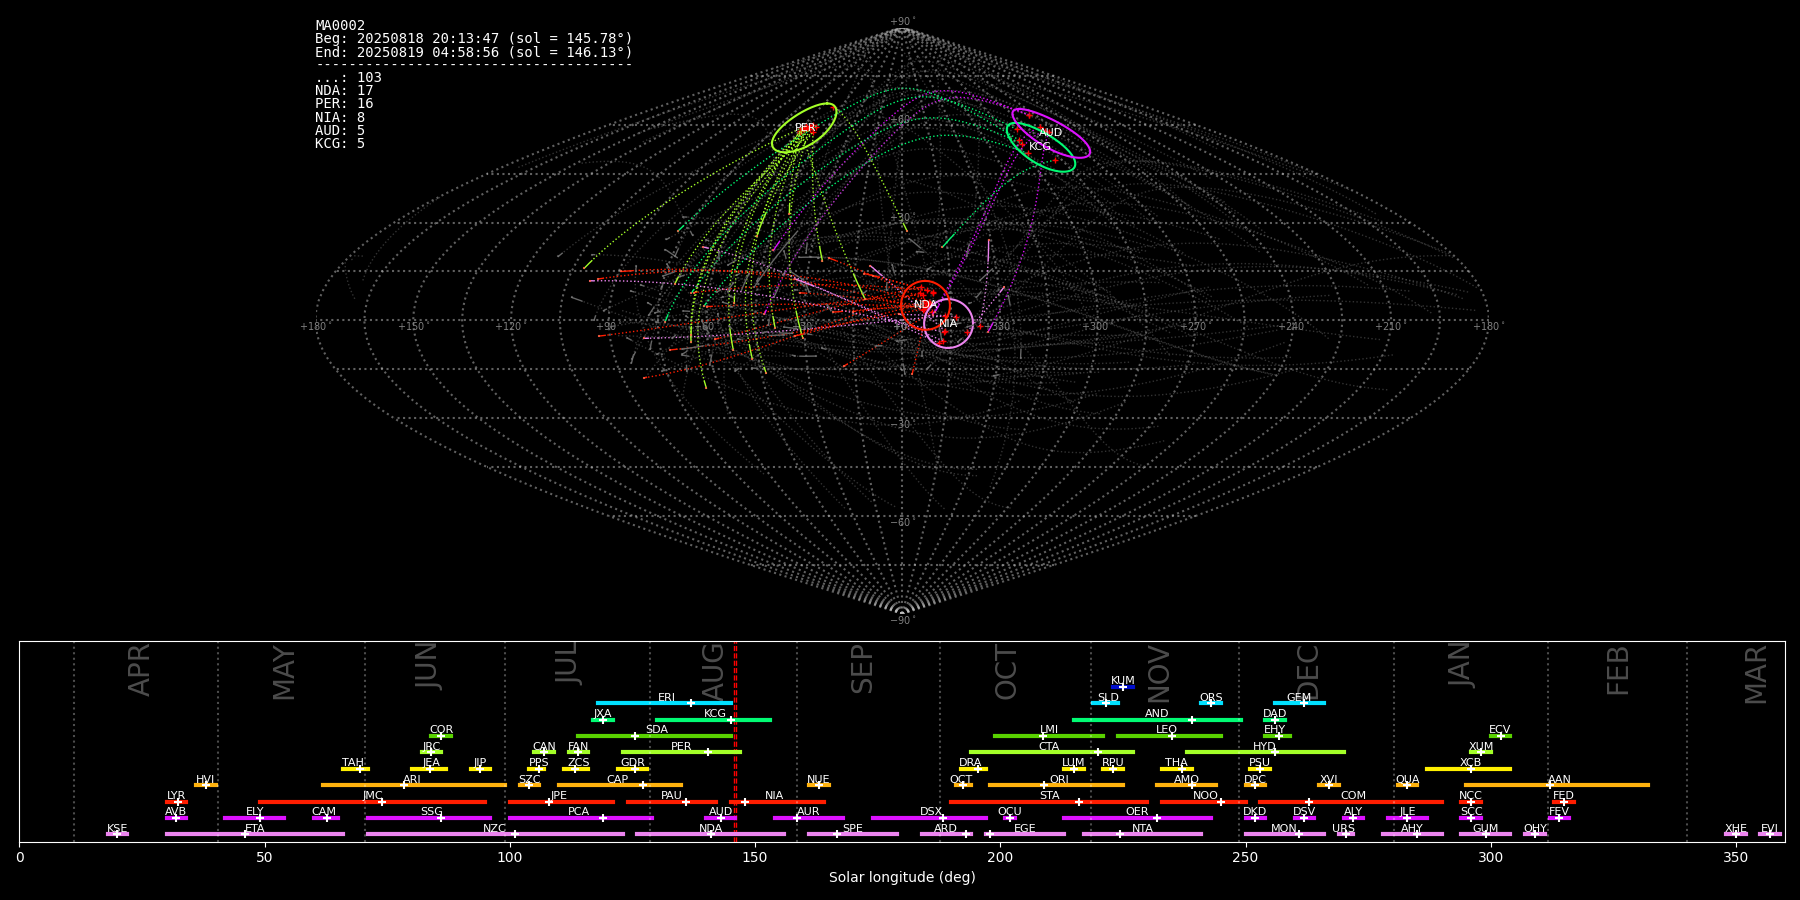Click the STA shower bar label

click(x=1049, y=796)
